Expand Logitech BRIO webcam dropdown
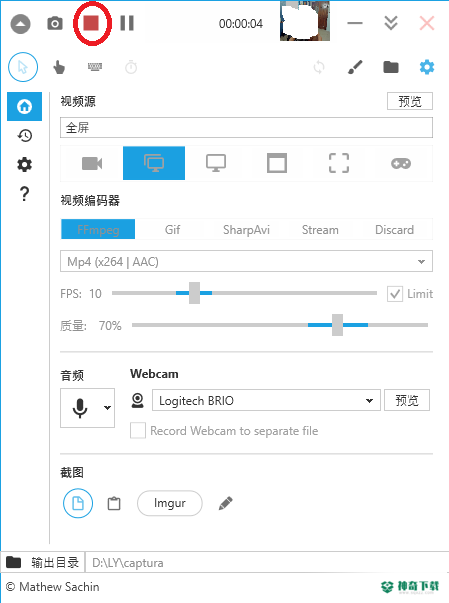The width and height of the screenshot is (449, 603). (266, 400)
